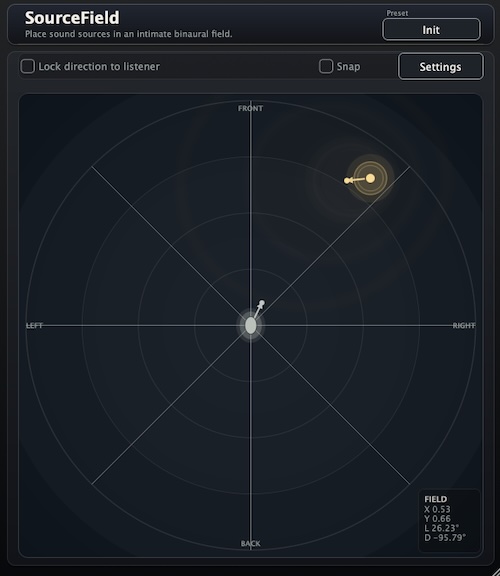Open the Settings panel
The width and height of the screenshot is (500, 576).
[x=440, y=66]
